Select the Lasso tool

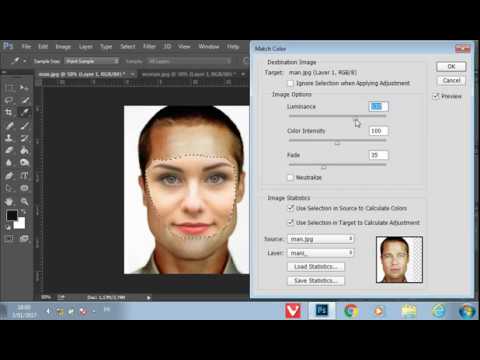click(x=9, y=100)
